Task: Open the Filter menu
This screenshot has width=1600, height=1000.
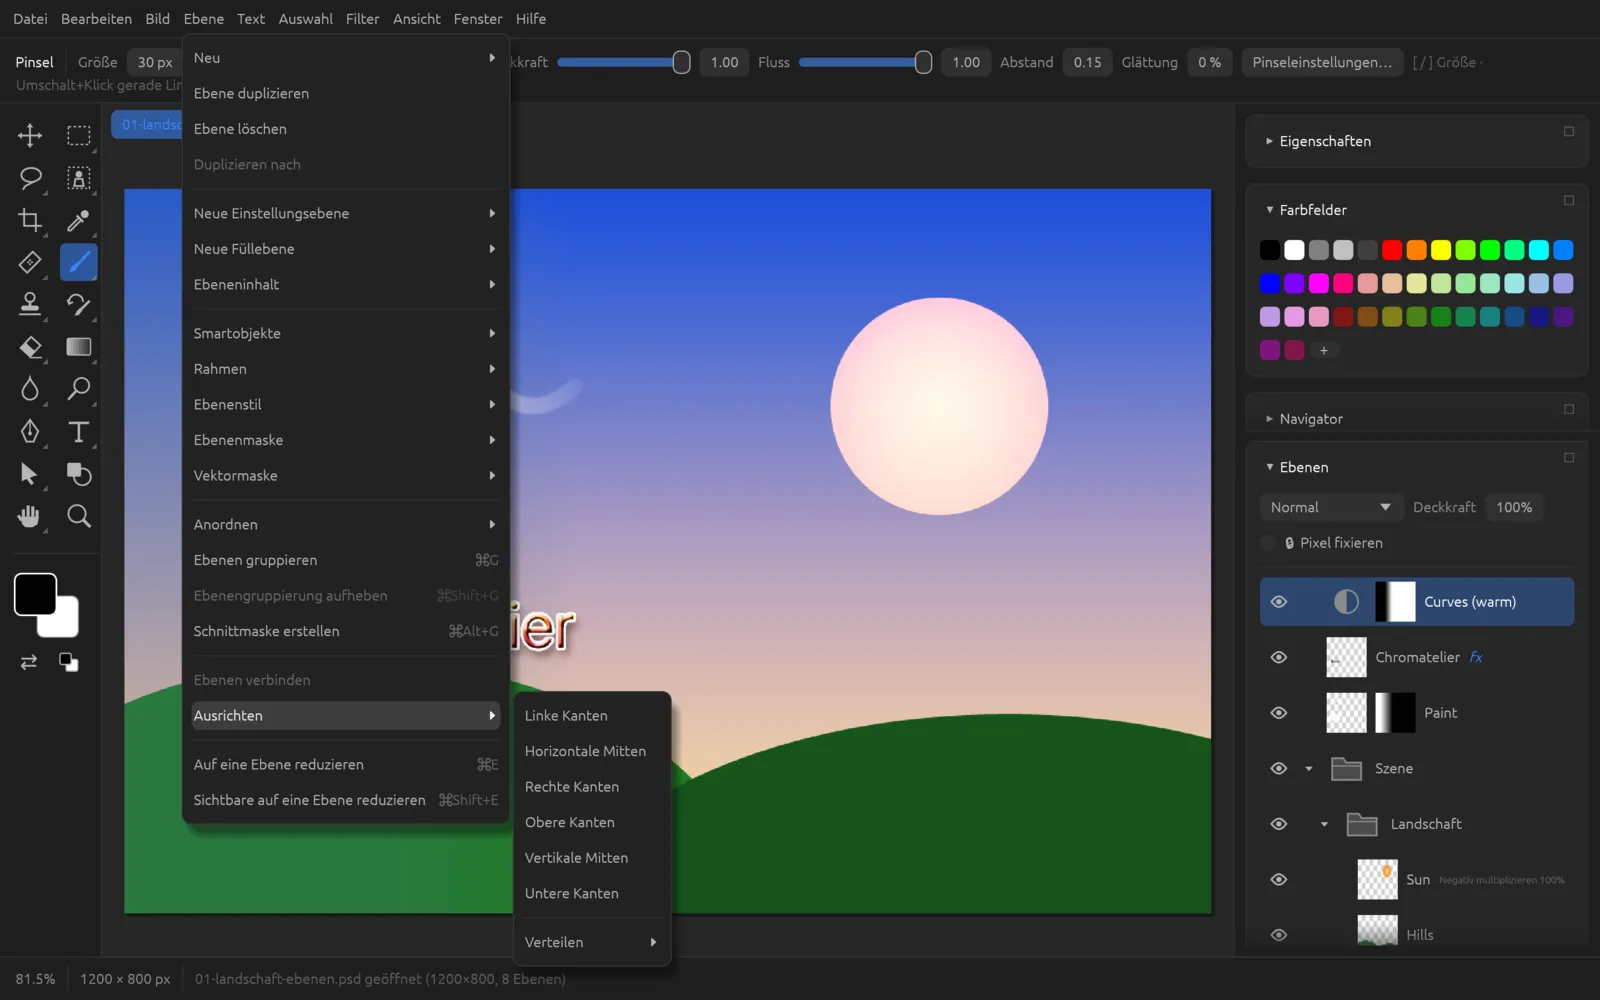Action: pyautogui.click(x=362, y=19)
